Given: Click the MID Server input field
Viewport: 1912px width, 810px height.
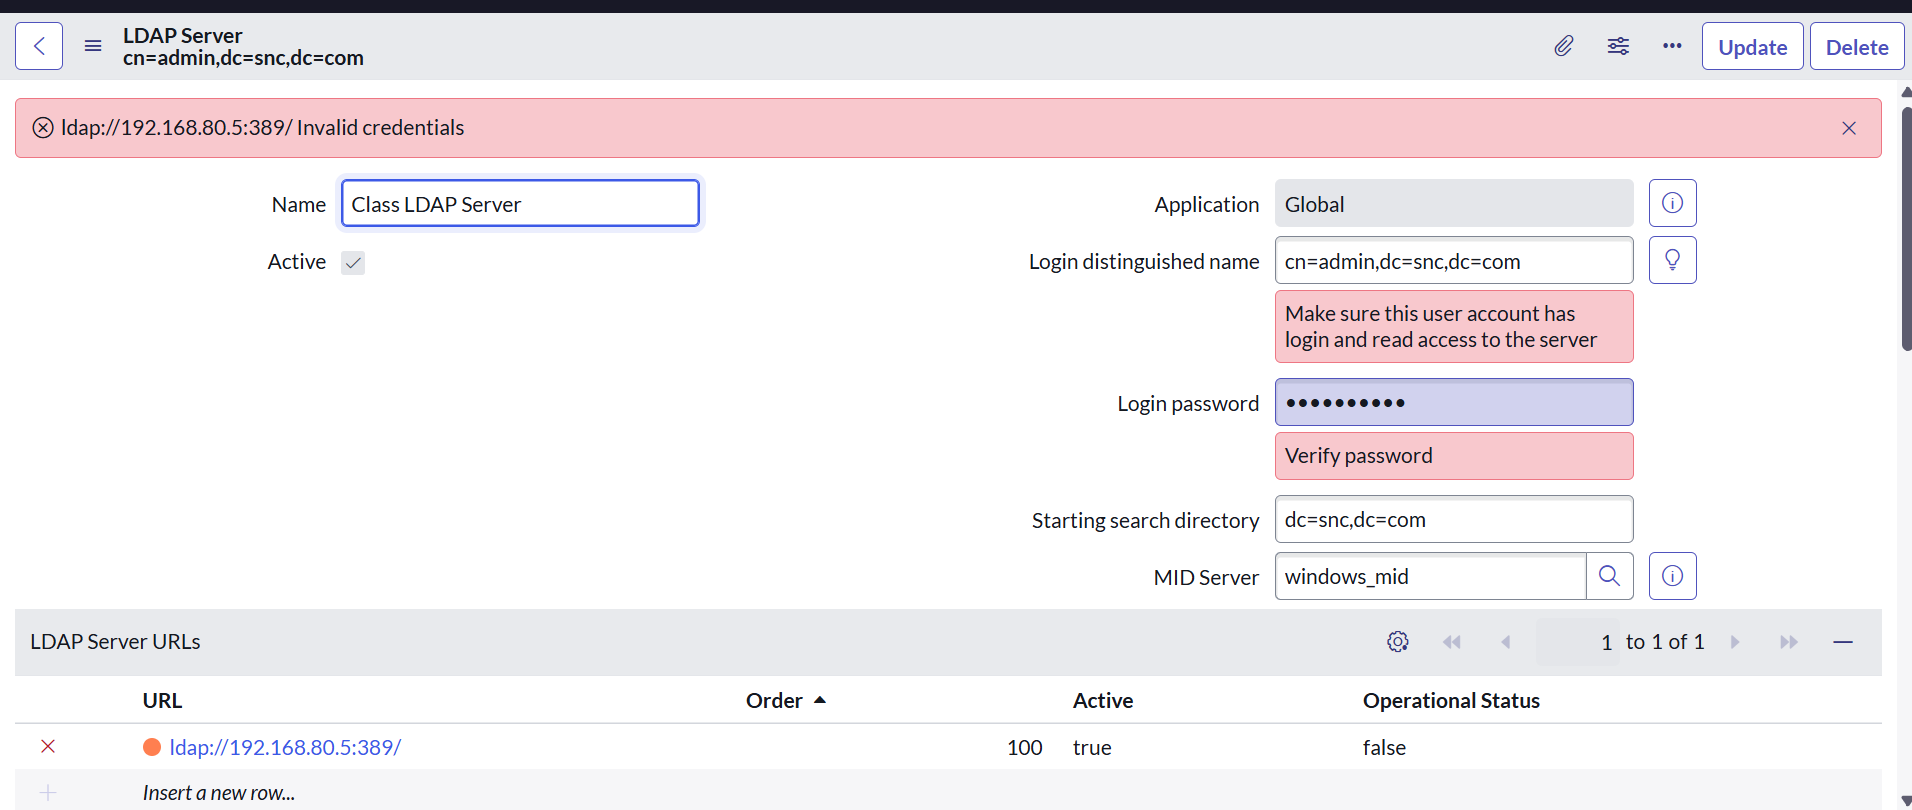Looking at the screenshot, I should pos(1431,576).
